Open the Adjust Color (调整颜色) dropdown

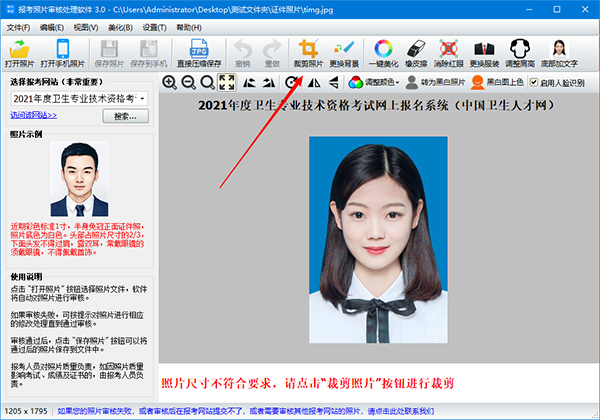[380, 82]
